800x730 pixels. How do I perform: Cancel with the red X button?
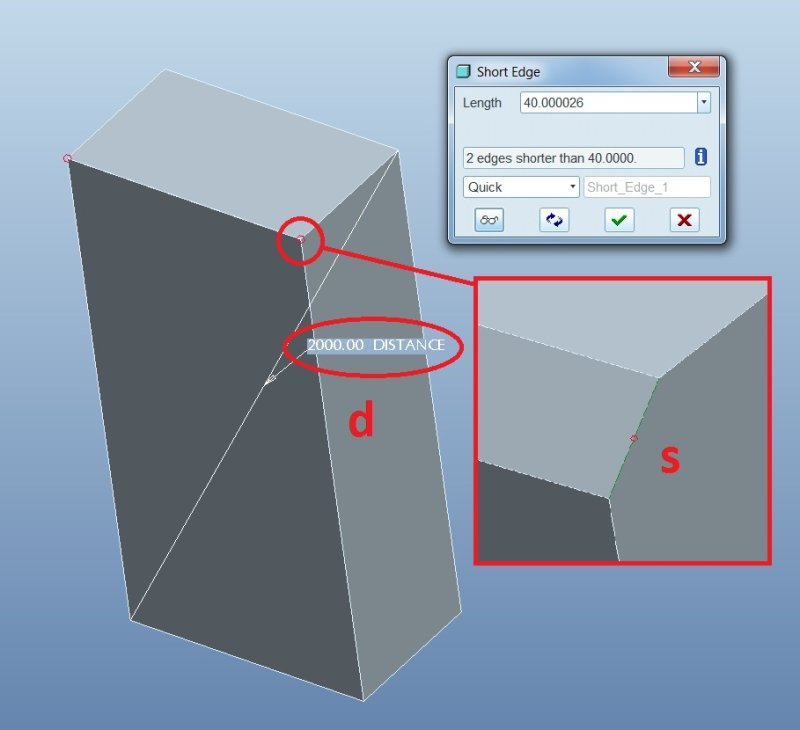click(x=684, y=220)
